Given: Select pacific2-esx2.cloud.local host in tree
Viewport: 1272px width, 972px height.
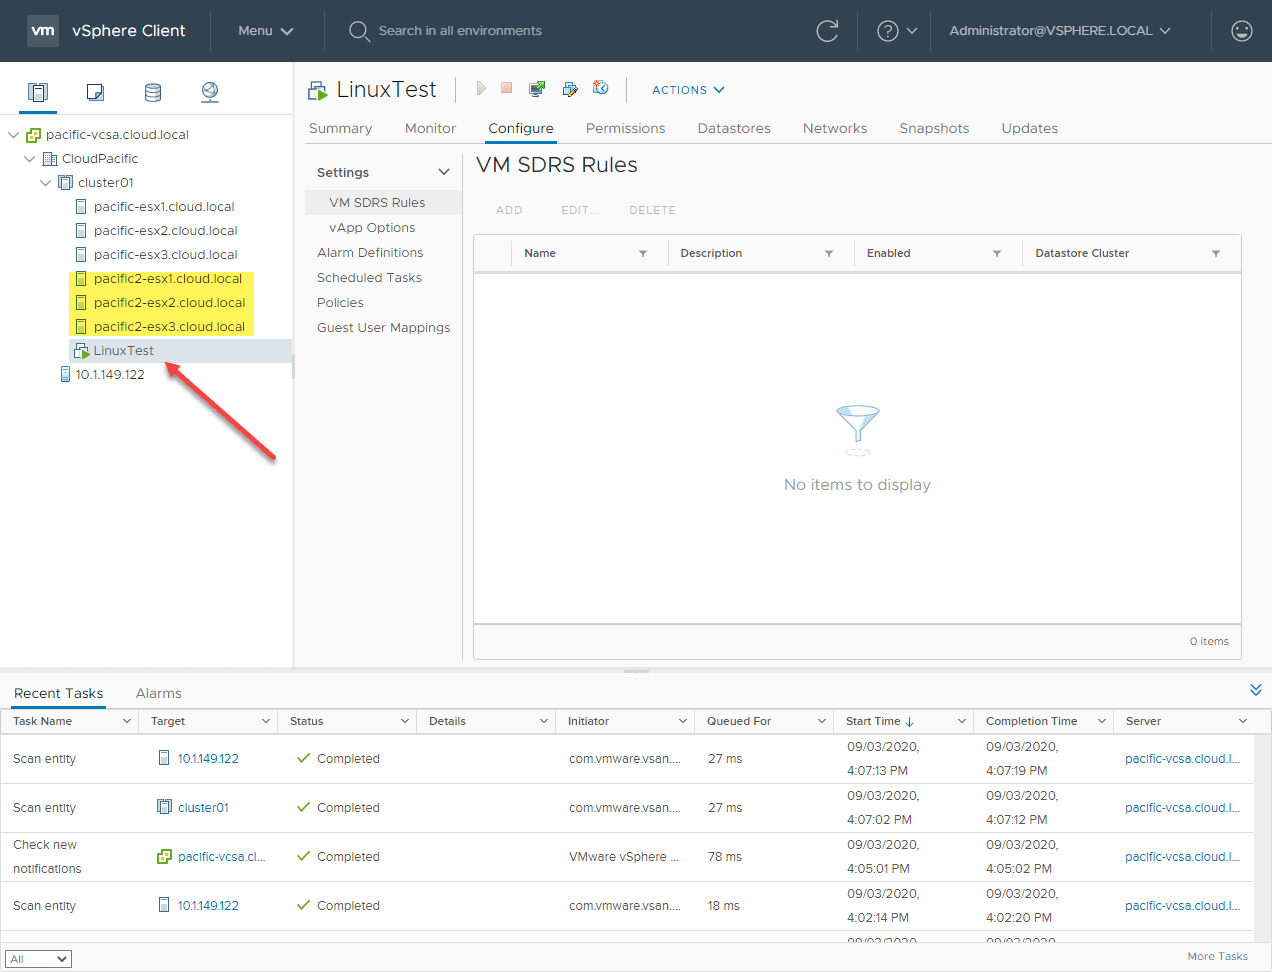Looking at the screenshot, I should point(169,302).
